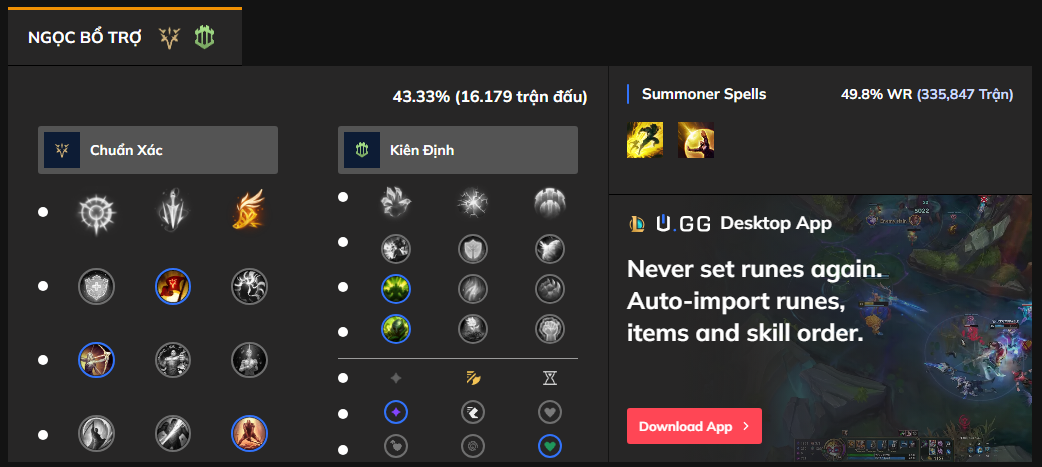The height and width of the screenshot is (467, 1042).
Task: Select the Fleet Footwork keystone rune
Action: (x=249, y=212)
